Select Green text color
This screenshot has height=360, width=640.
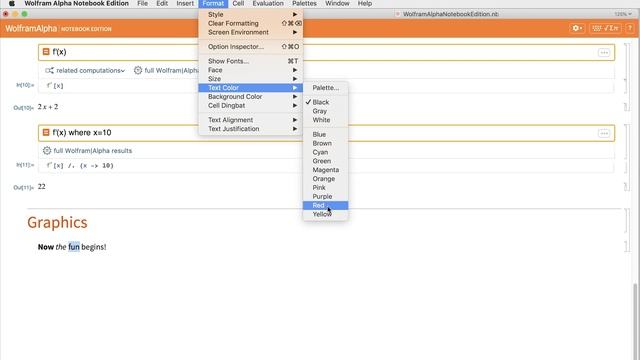point(325,161)
